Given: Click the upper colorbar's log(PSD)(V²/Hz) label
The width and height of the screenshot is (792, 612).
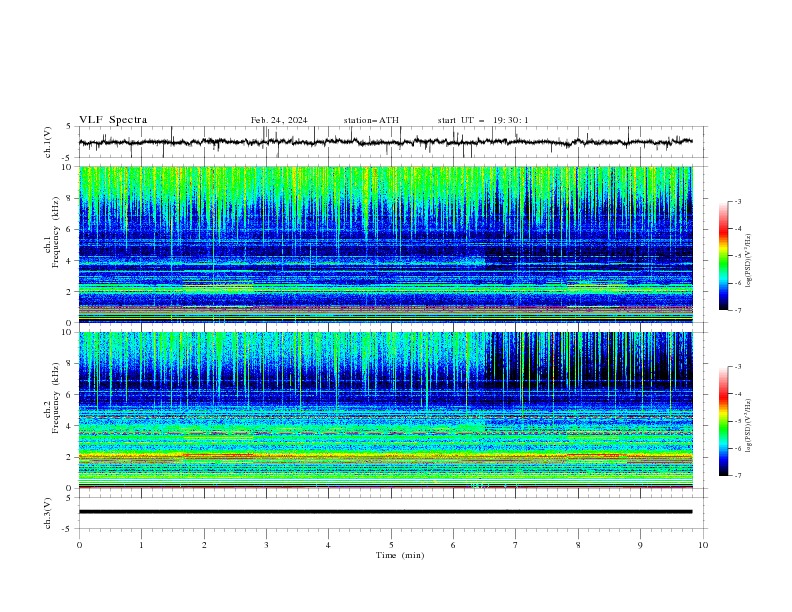Looking at the screenshot, I should (748, 261).
